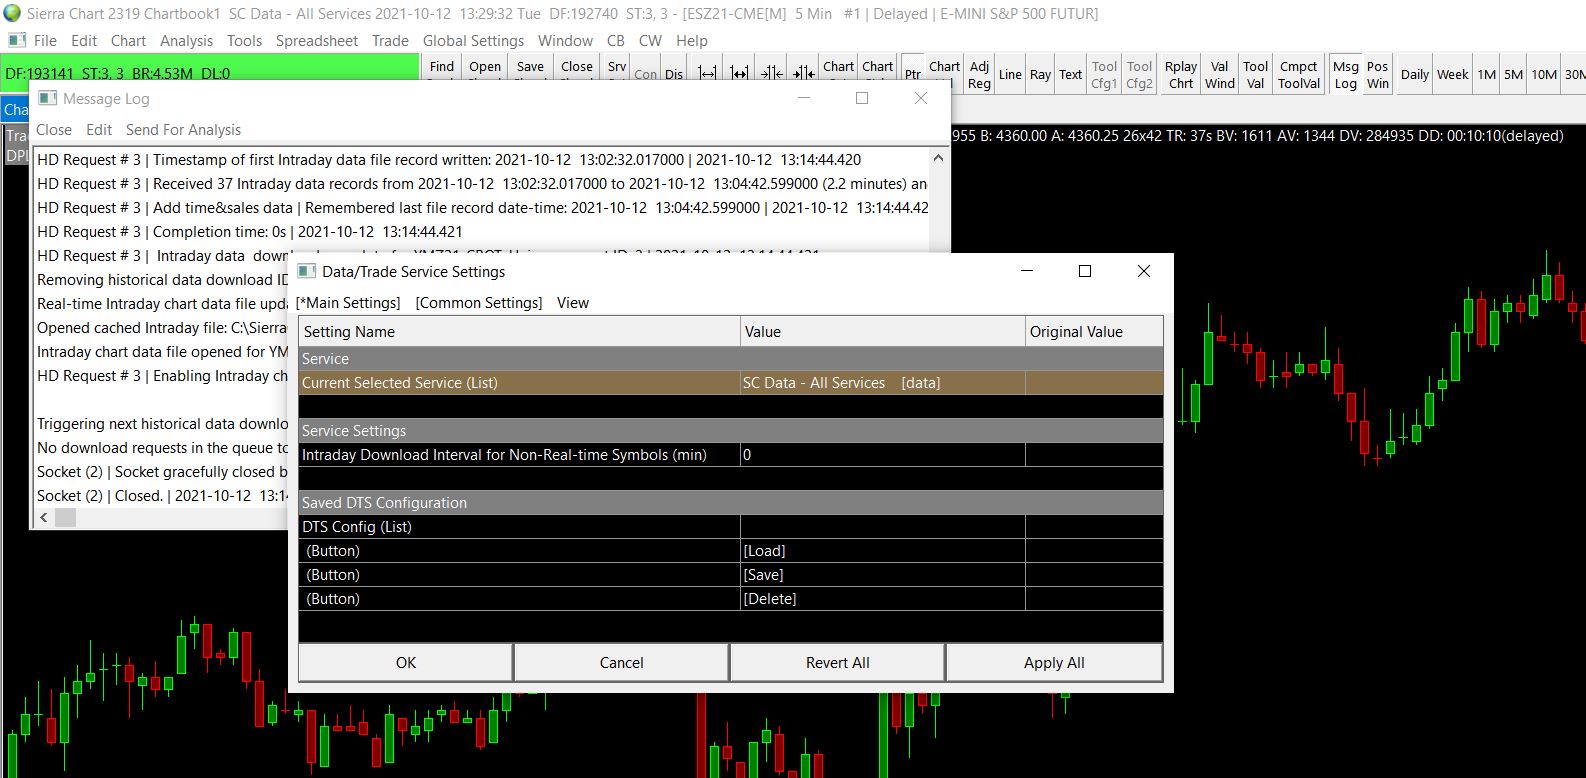This screenshot has width=1586, height=778.
Task: Open the Chart menu
Action: click(128, 41)
